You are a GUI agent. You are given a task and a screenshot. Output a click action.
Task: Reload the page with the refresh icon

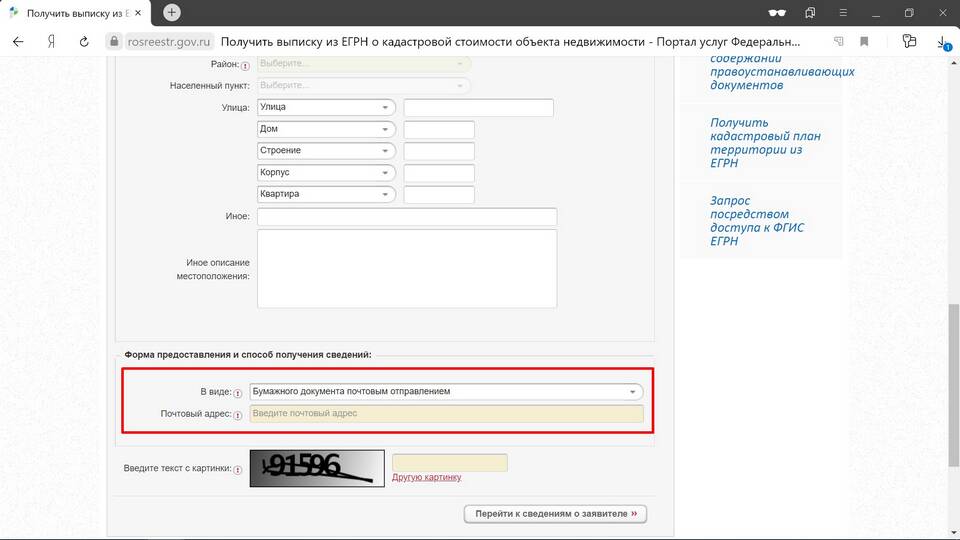pyautogui.click(x=84, y=42)
